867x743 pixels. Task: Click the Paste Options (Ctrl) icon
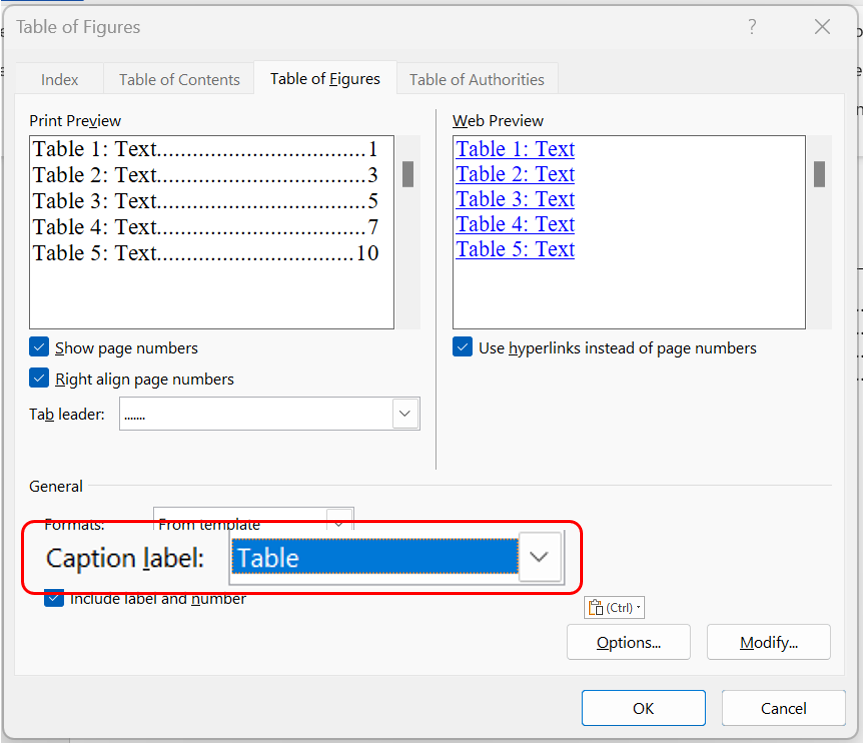[614, 608]
